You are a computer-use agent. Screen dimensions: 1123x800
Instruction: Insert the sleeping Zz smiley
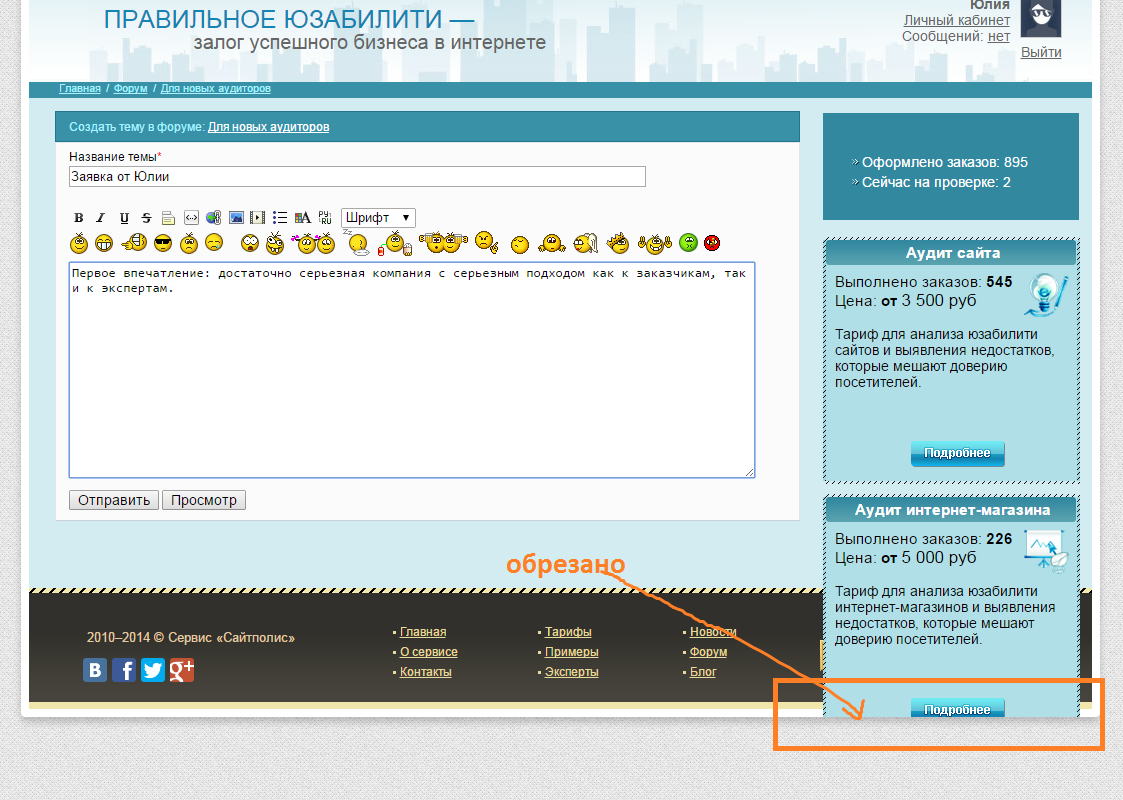click(357, 243)
